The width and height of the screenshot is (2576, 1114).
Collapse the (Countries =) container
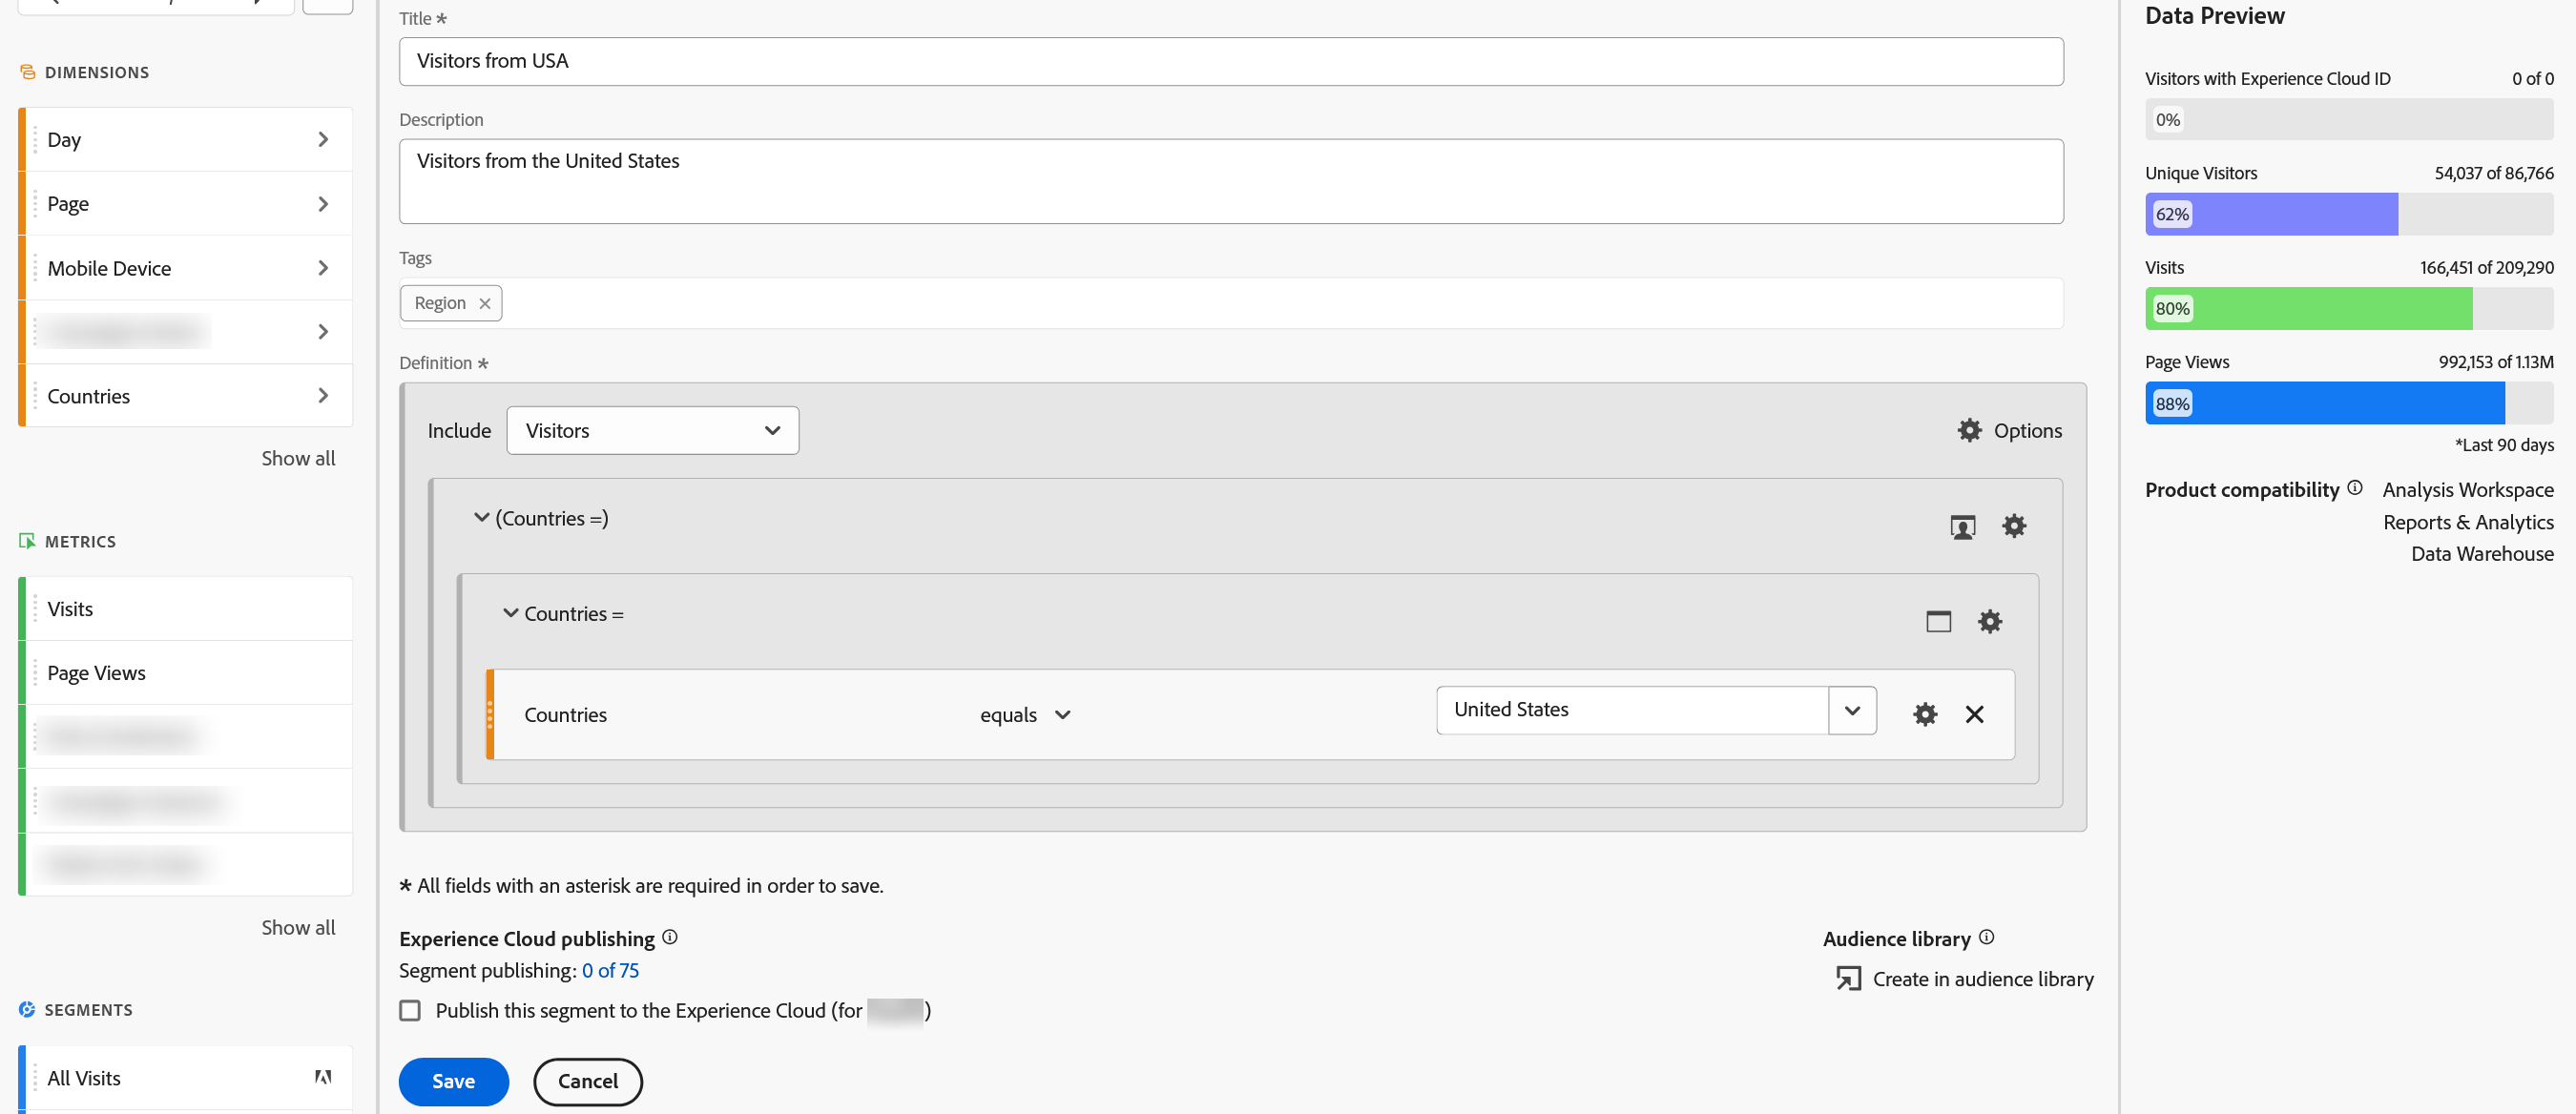point(481,518)
